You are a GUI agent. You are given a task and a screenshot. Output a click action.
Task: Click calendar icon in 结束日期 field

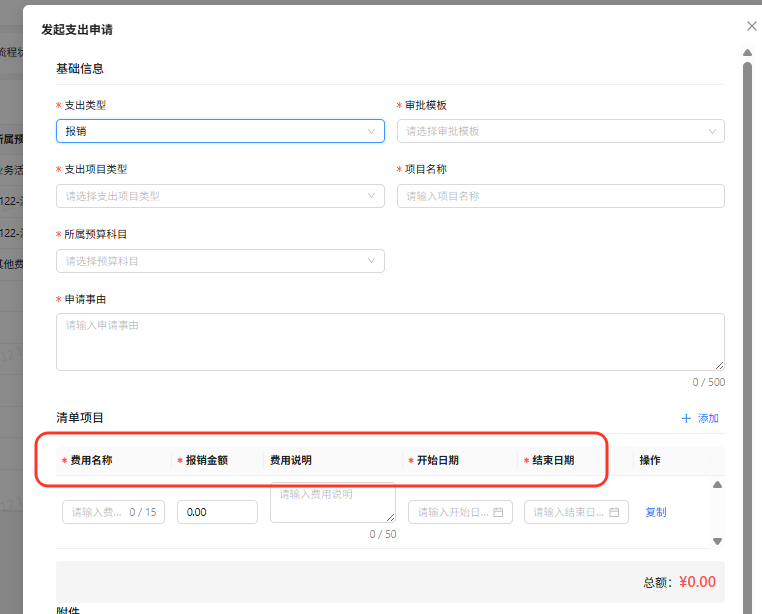[x=614, y=512]
